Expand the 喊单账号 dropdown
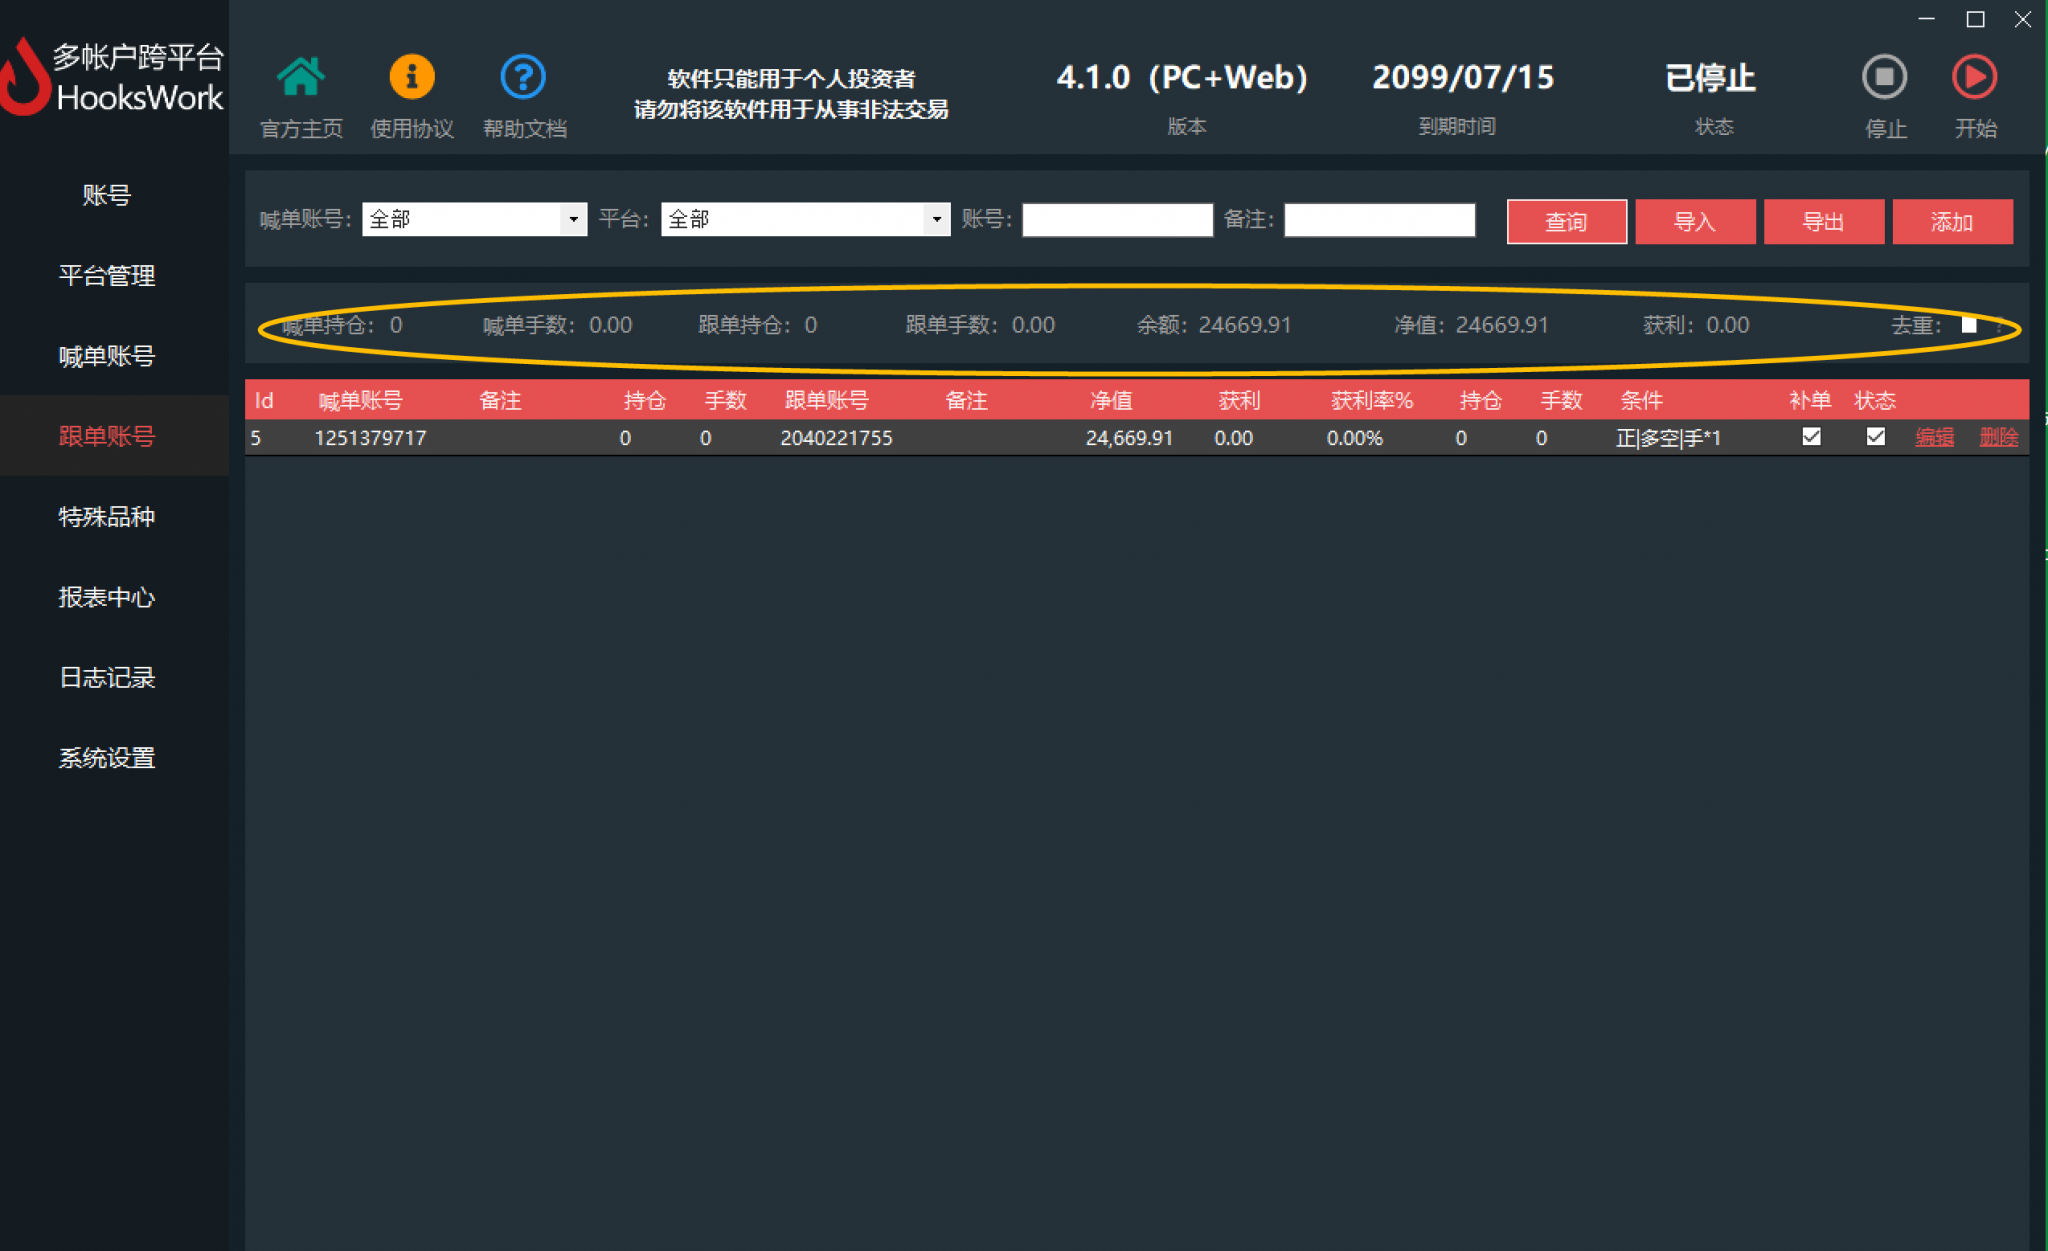2048x1251 pixels. [x=573, y=219]
